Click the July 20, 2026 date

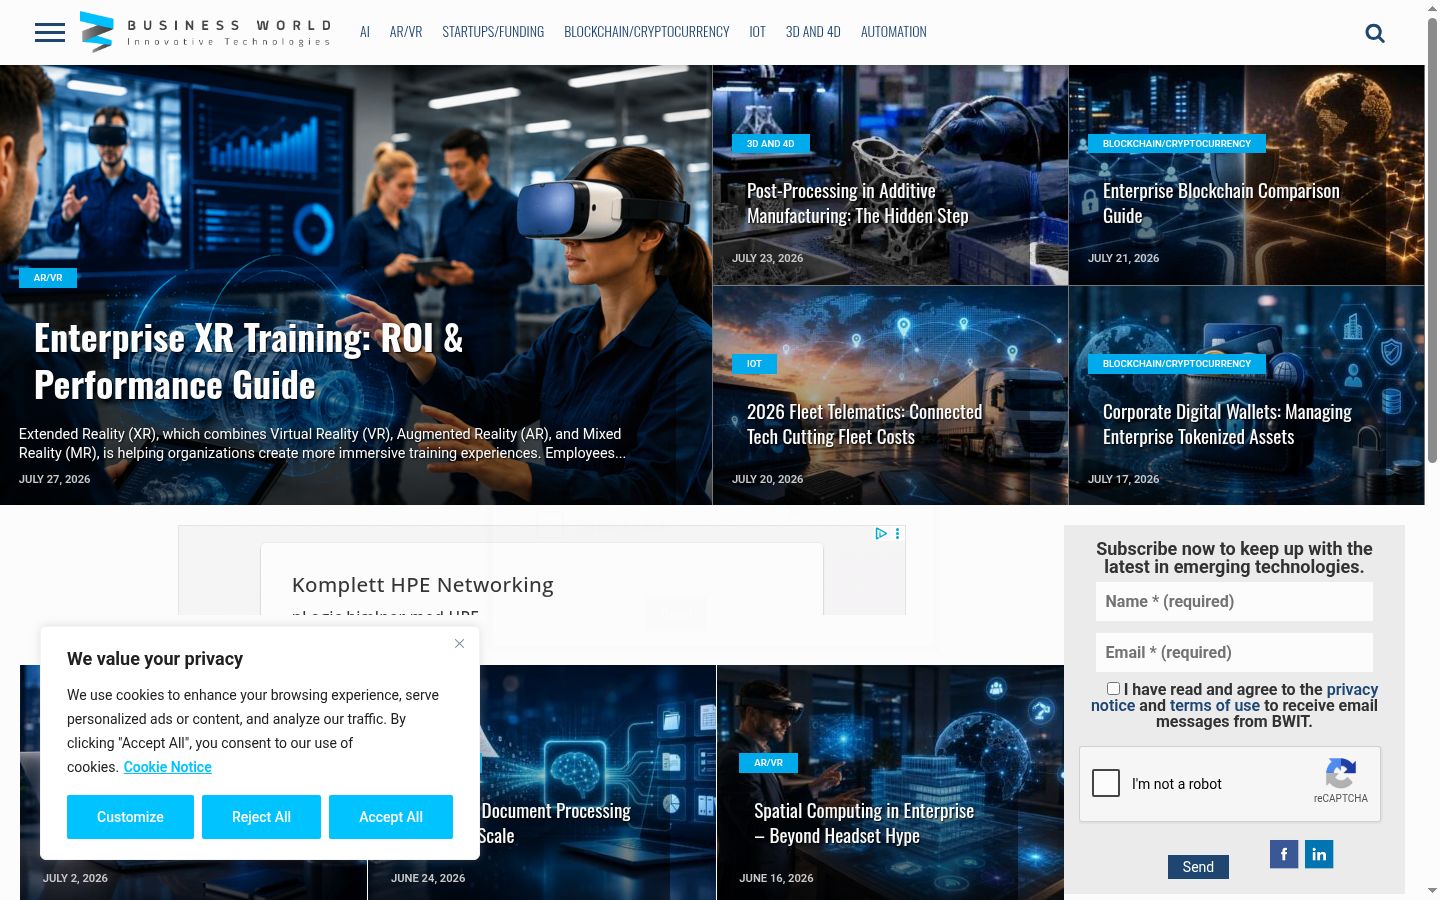click(768, 479)
